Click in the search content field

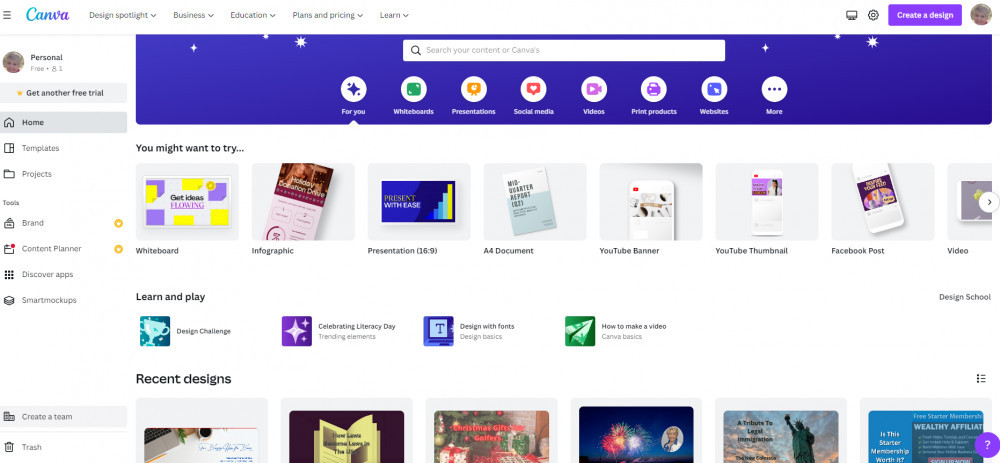click(x=564, y=50)
